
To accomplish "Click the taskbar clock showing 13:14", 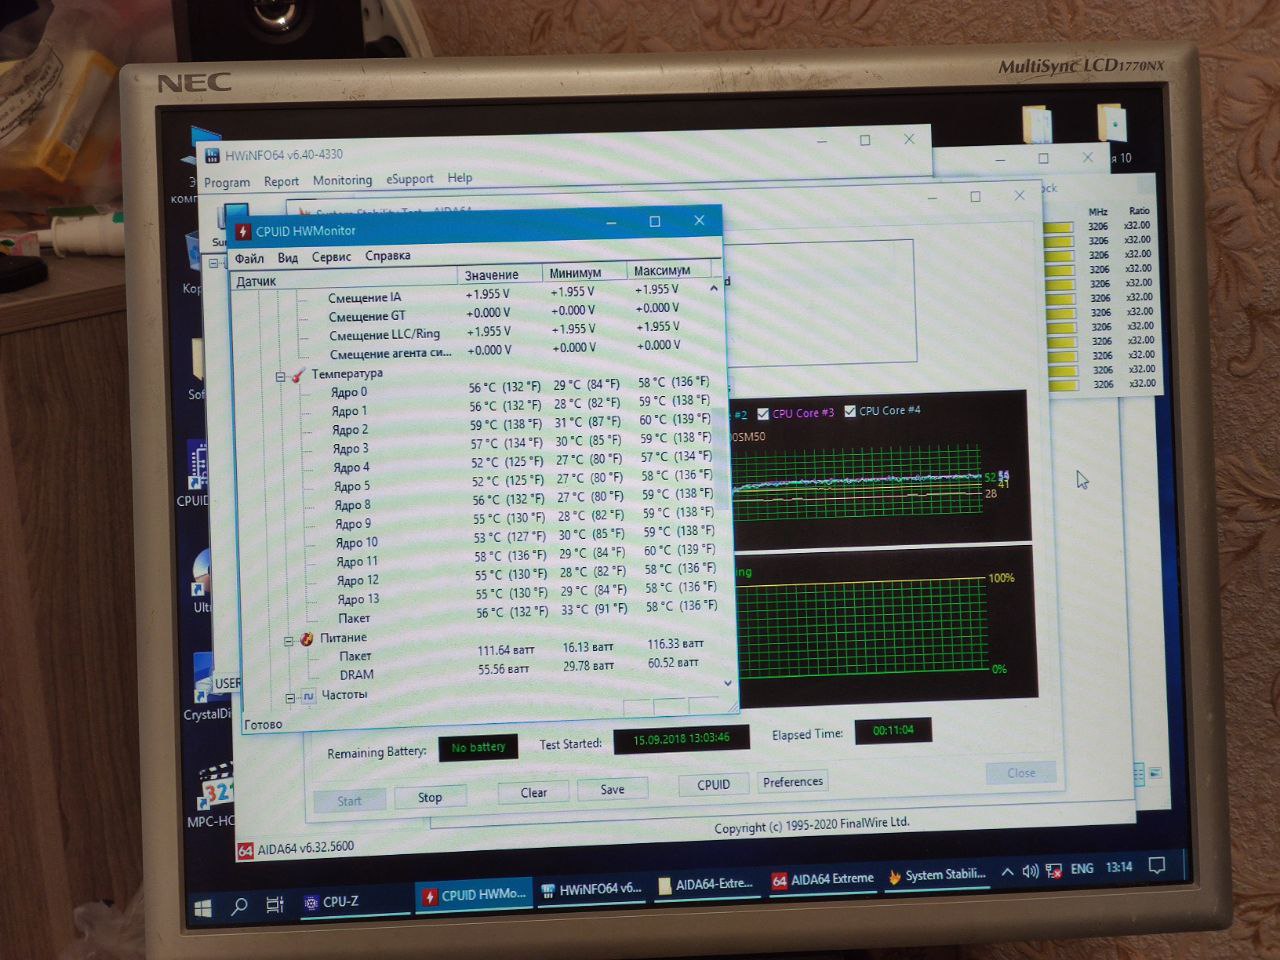I will [1119, 867].
